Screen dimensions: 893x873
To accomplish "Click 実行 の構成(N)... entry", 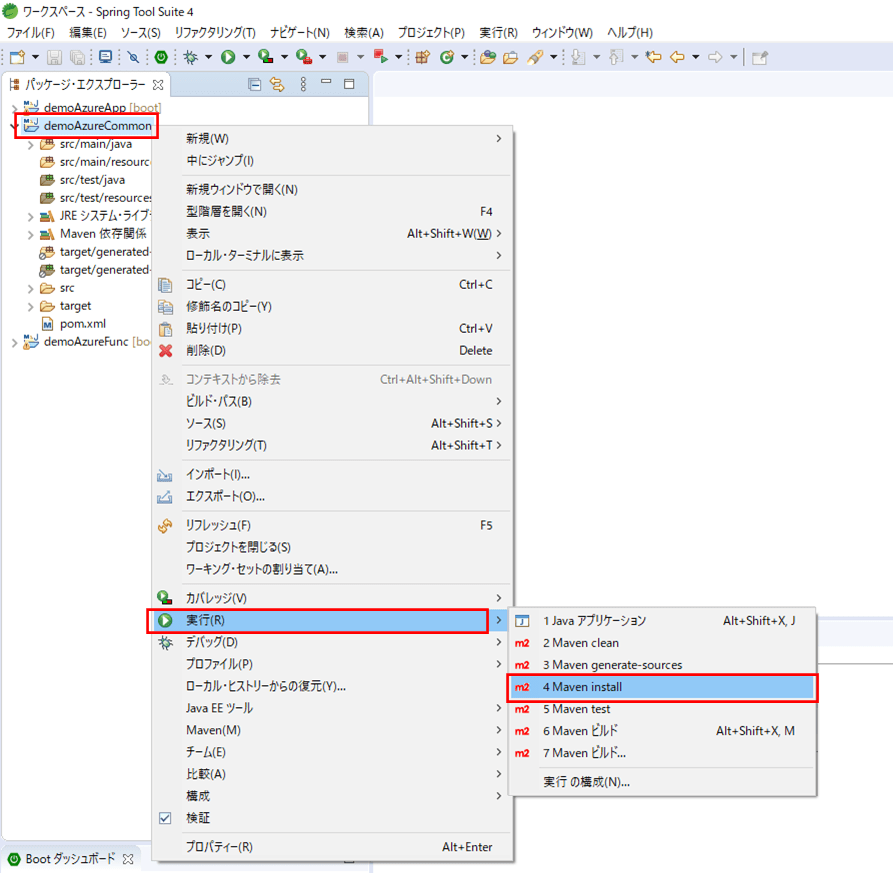I will (586, 782).
